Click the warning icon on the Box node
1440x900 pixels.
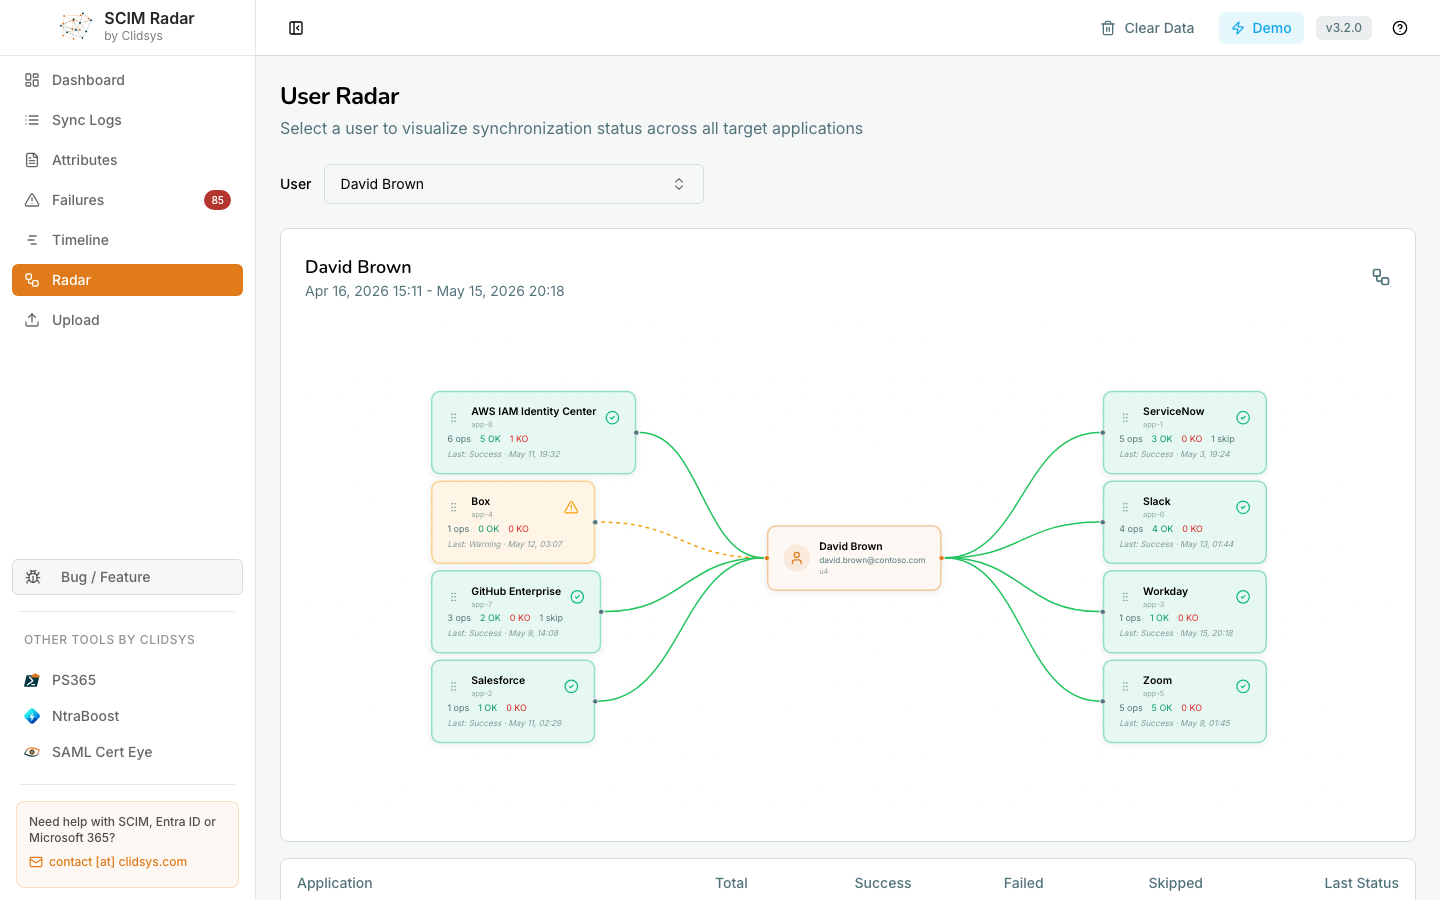[x=571, y=507]
